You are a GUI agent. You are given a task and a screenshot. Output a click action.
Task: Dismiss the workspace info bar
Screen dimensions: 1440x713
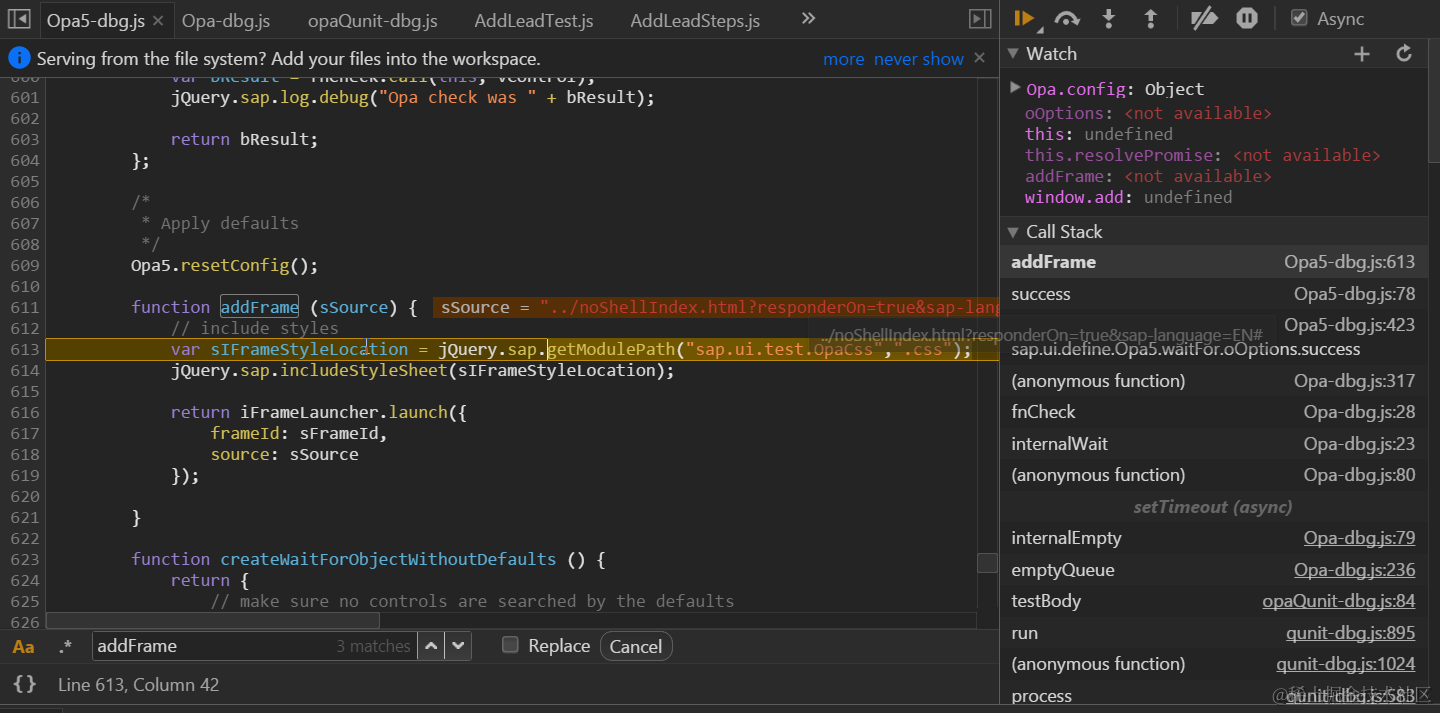[x=981, y=58]
